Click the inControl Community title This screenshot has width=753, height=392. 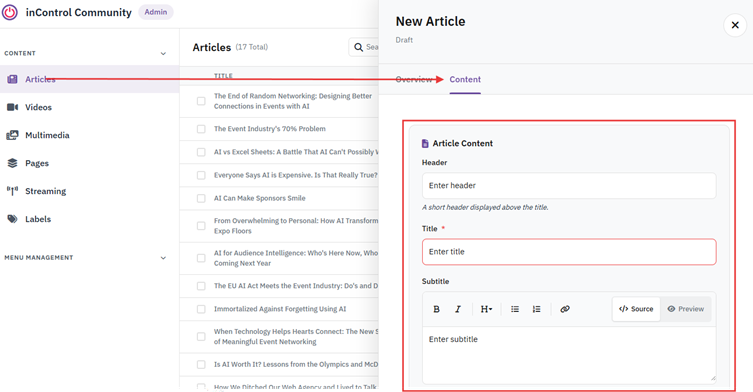(79, 12)
